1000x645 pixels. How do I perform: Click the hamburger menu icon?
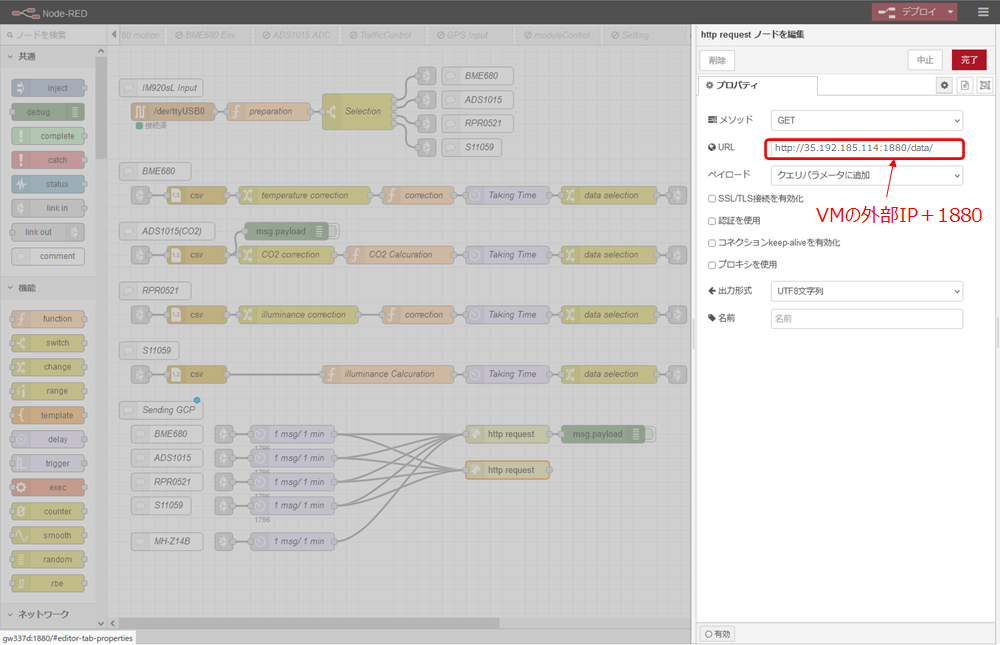pyautogui.click(x=983, y=12)
